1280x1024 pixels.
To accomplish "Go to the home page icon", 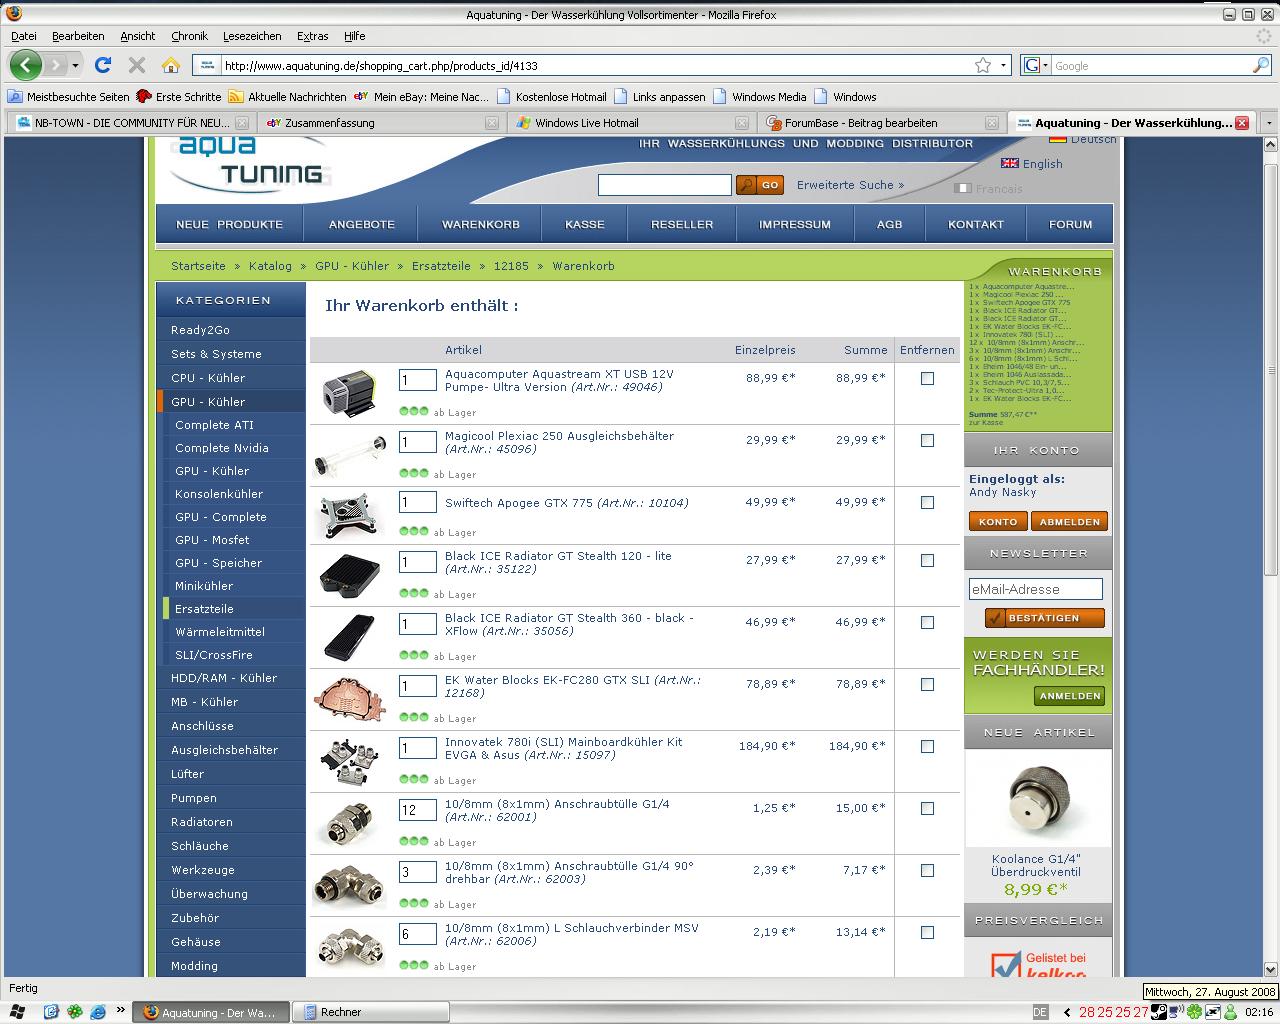I will click(171, 65).
